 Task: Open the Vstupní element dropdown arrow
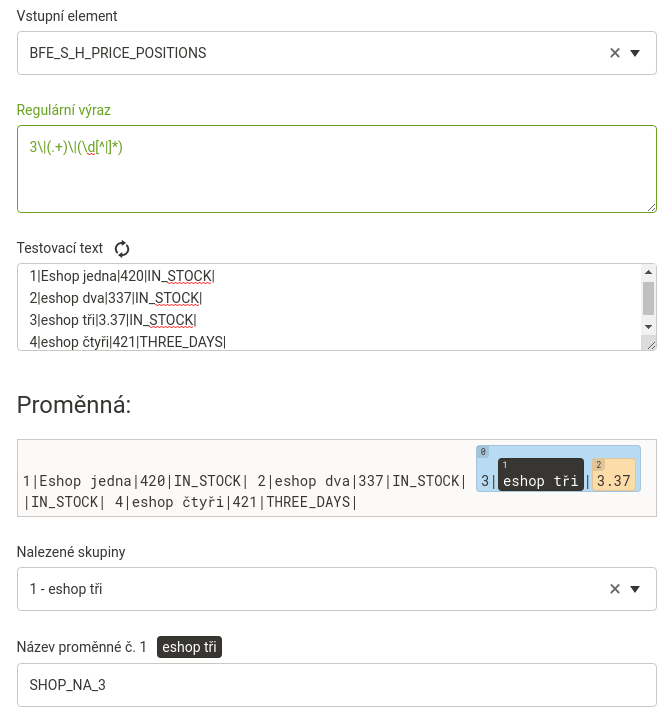click(635, 53)
